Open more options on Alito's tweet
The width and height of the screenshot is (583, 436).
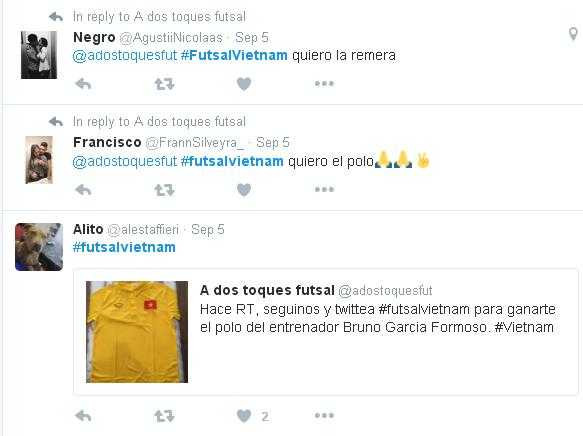coord(324,415)
